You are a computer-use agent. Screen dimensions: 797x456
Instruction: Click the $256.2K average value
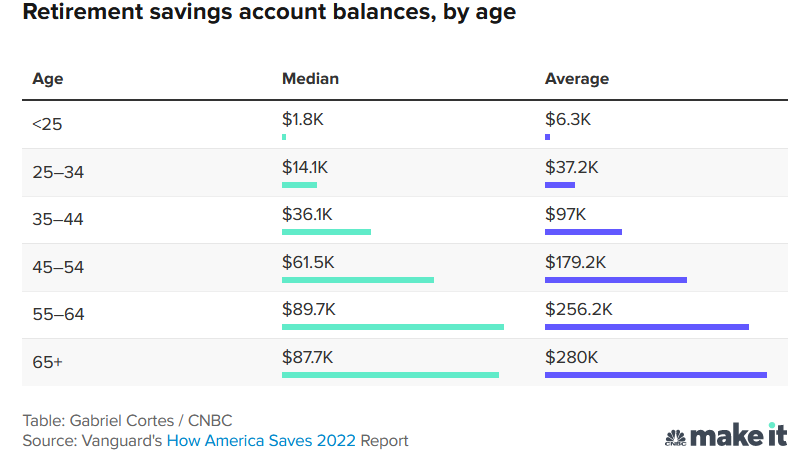(x=578, y=309)
